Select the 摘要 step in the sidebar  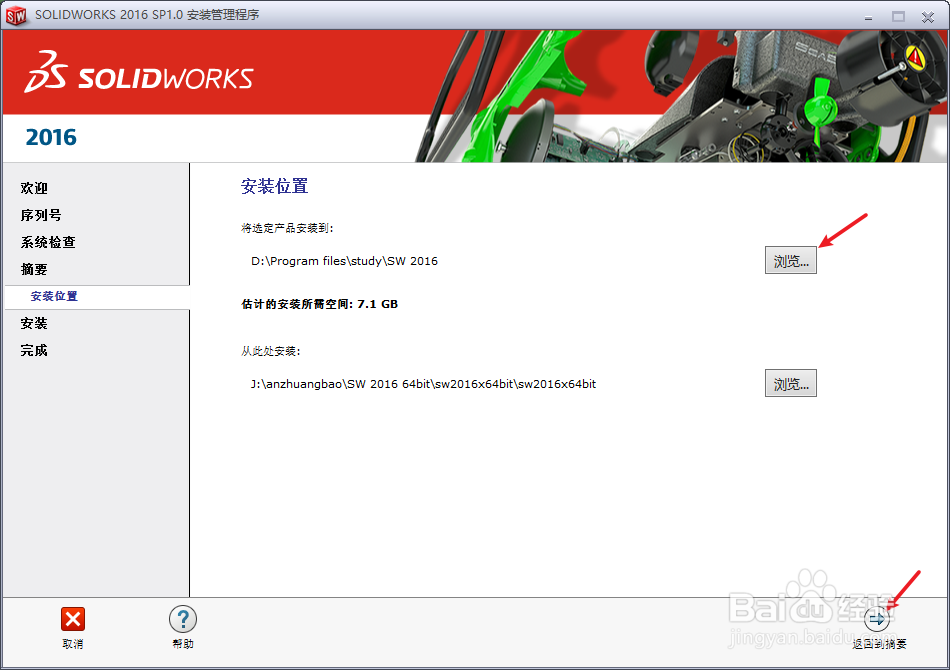point(34,270)
